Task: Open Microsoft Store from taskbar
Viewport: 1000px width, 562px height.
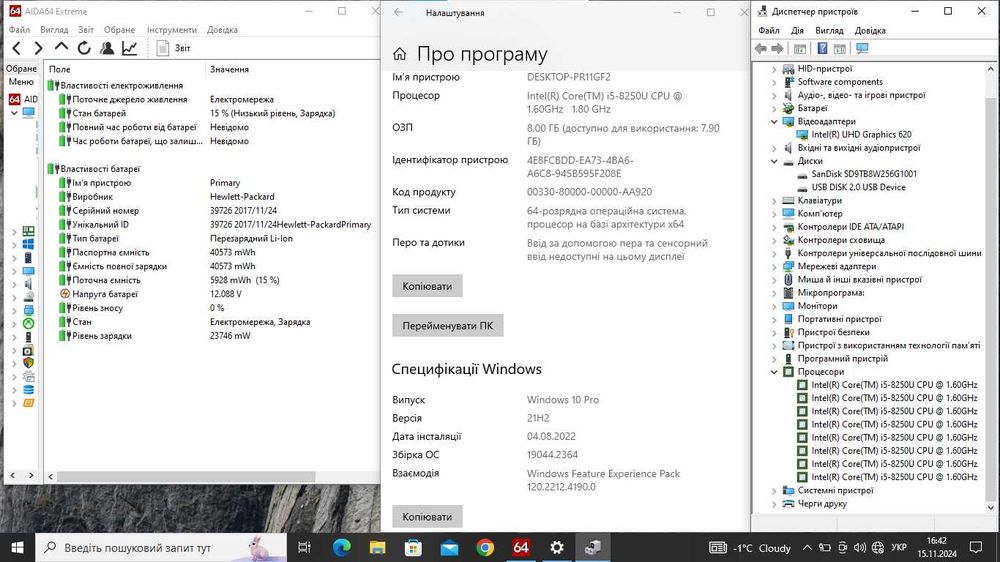Action: coord(413,547)
